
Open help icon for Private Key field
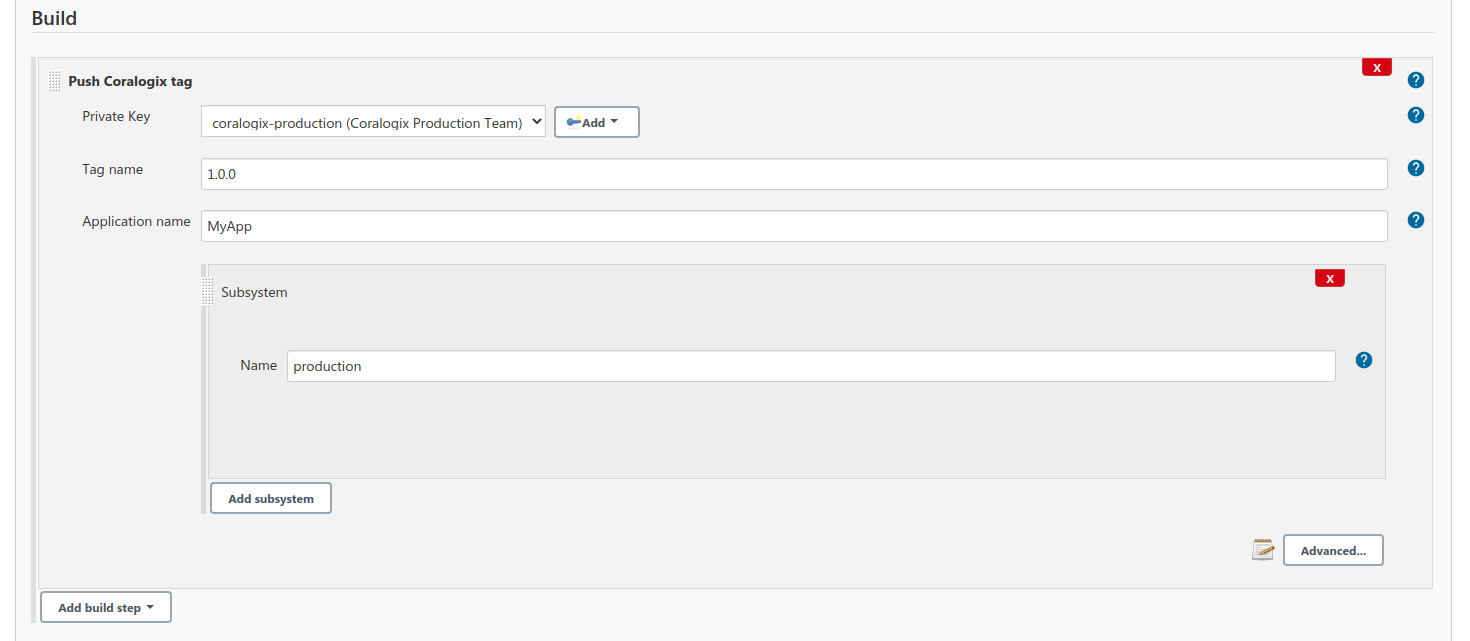point(1415,115)
